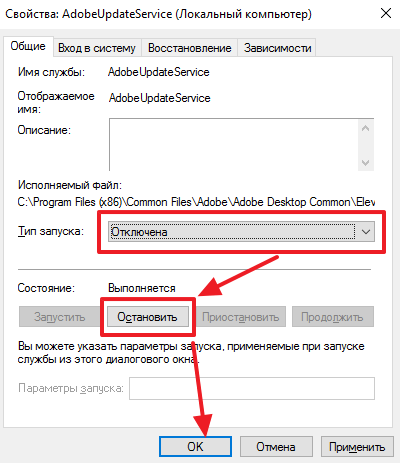400x463 pixels.
Task: Click the Отмена button
Action: tap(276, 446)
